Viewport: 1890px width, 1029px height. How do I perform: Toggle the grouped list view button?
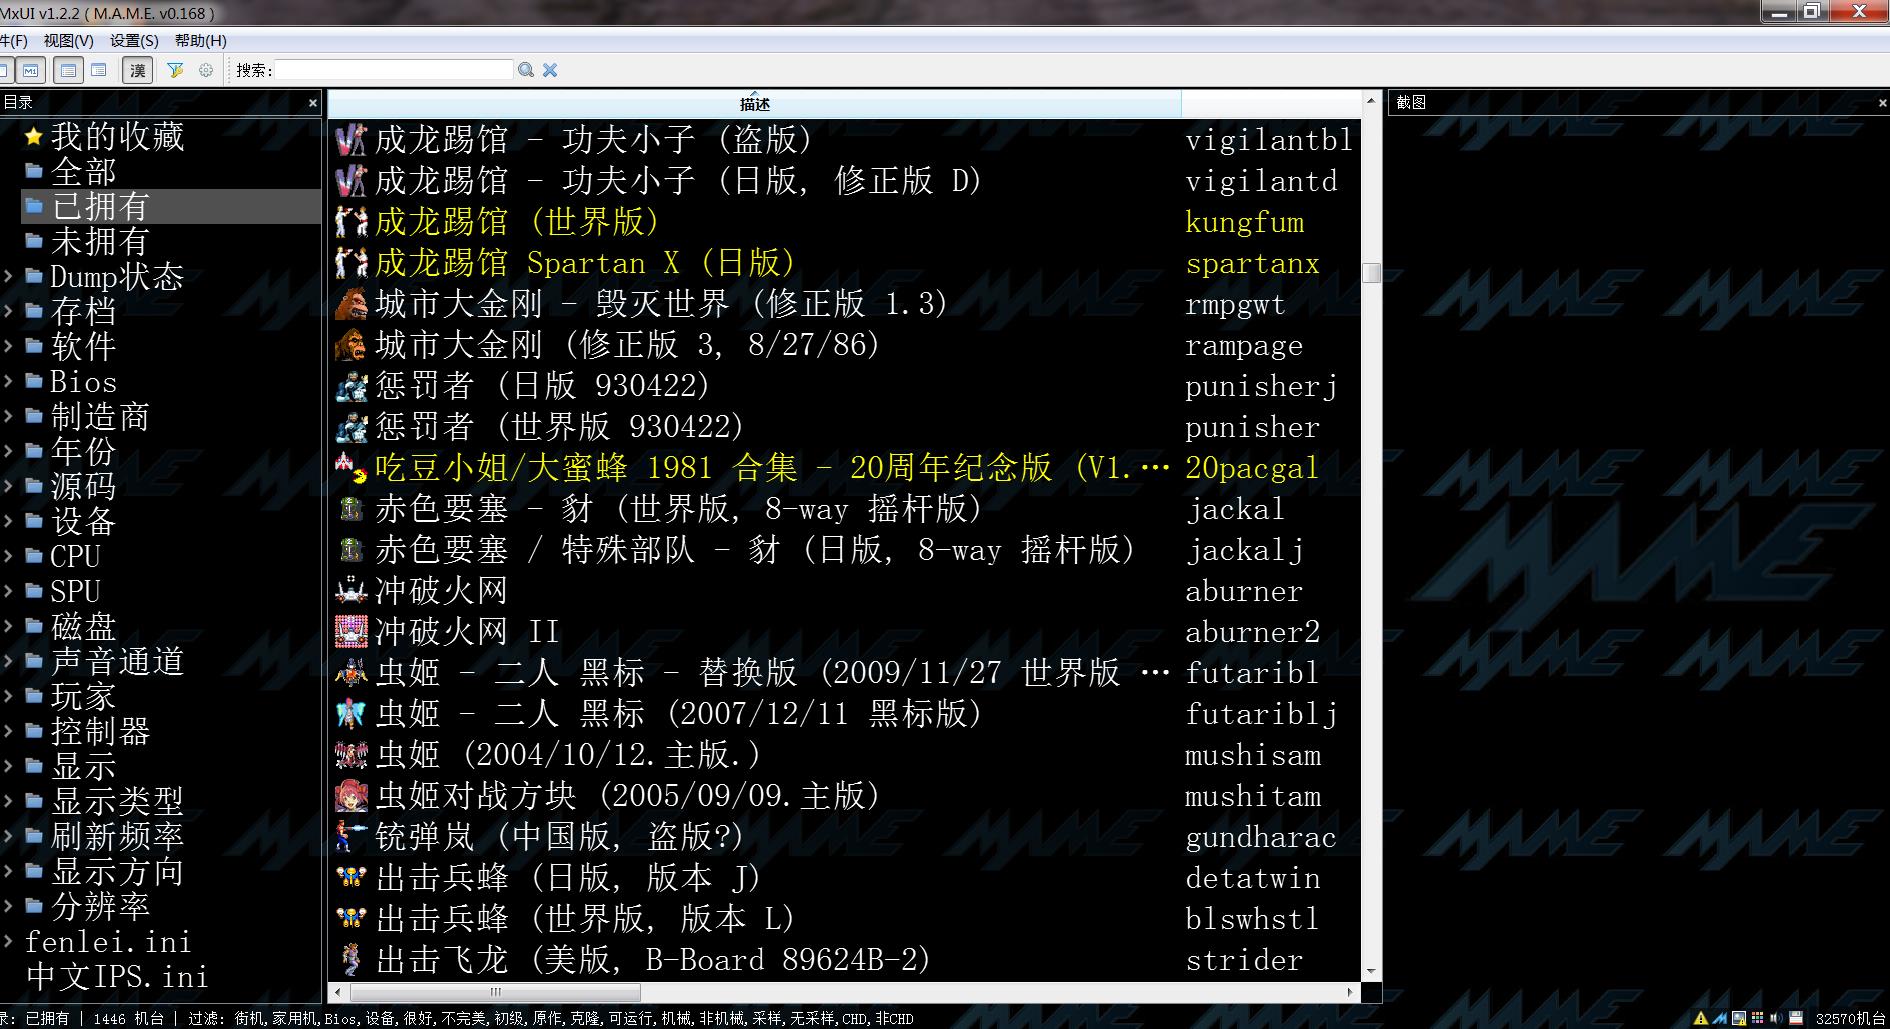point(98,70)
